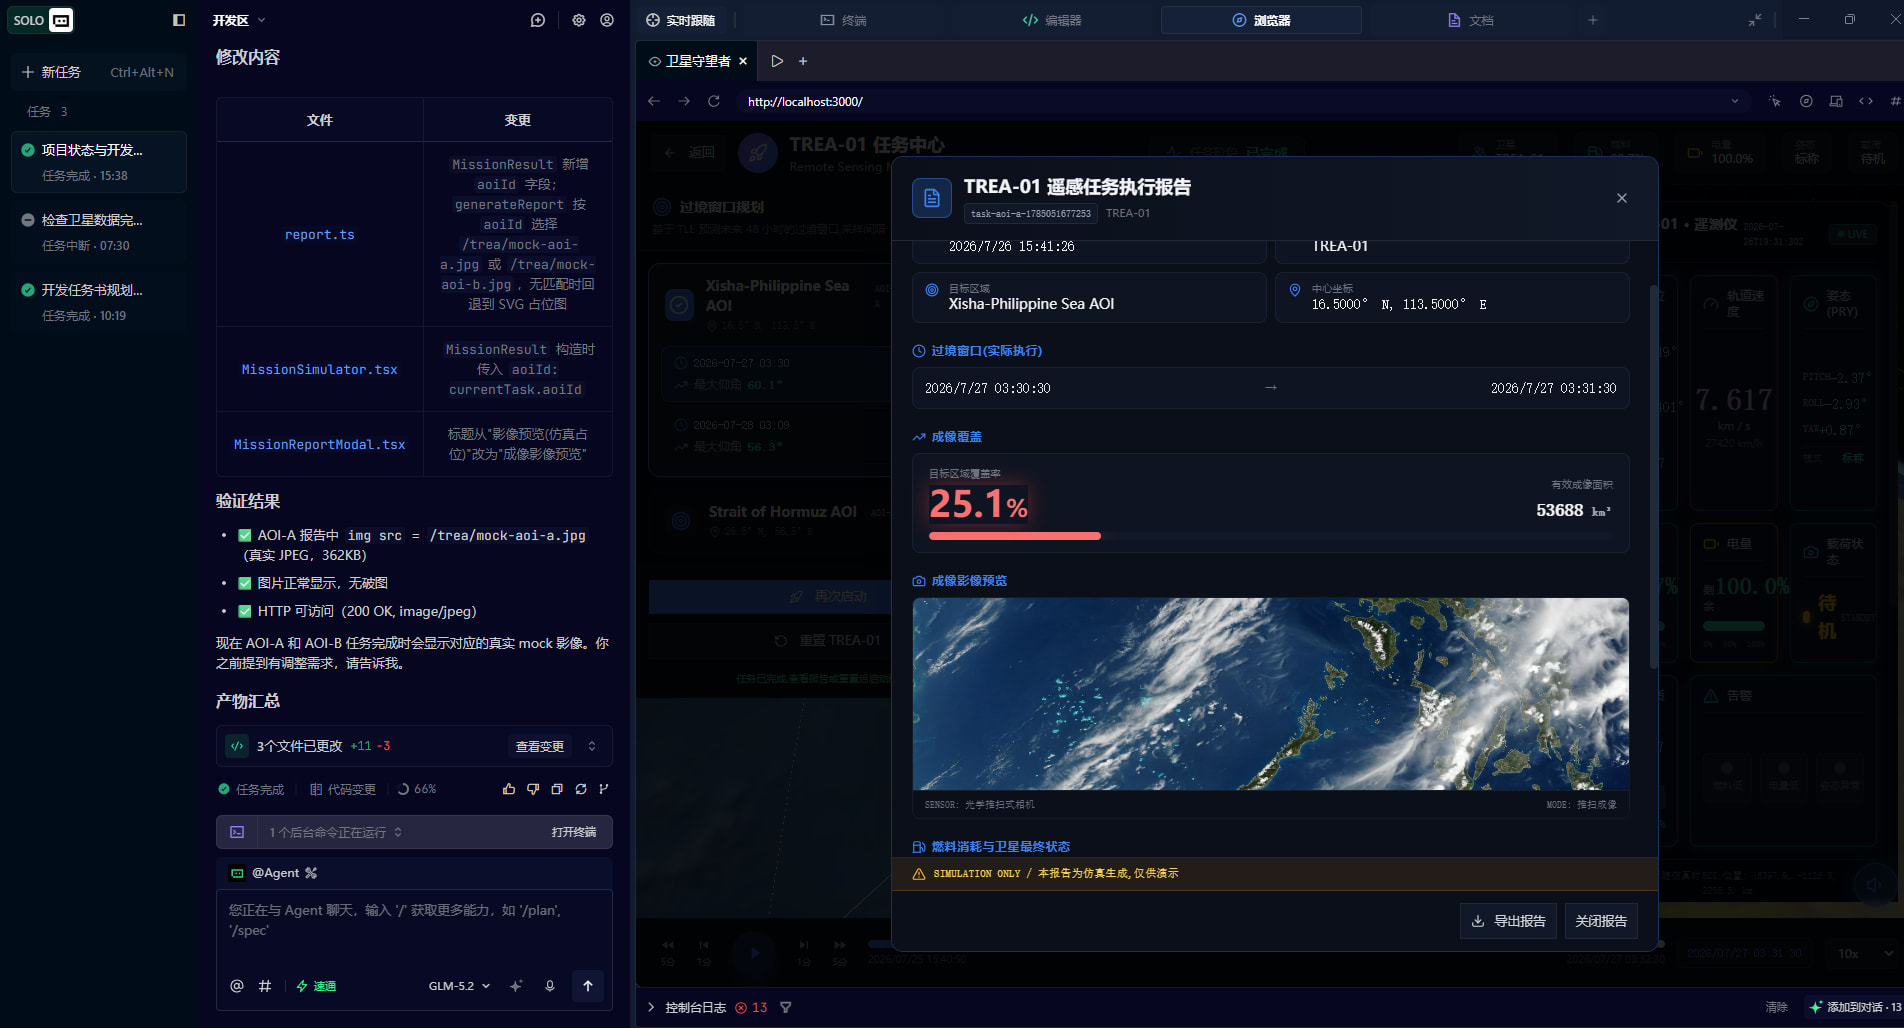The image size is (1904, 1028).
Task: Click the thumbs down feedback icon
Action: (533, 789)
